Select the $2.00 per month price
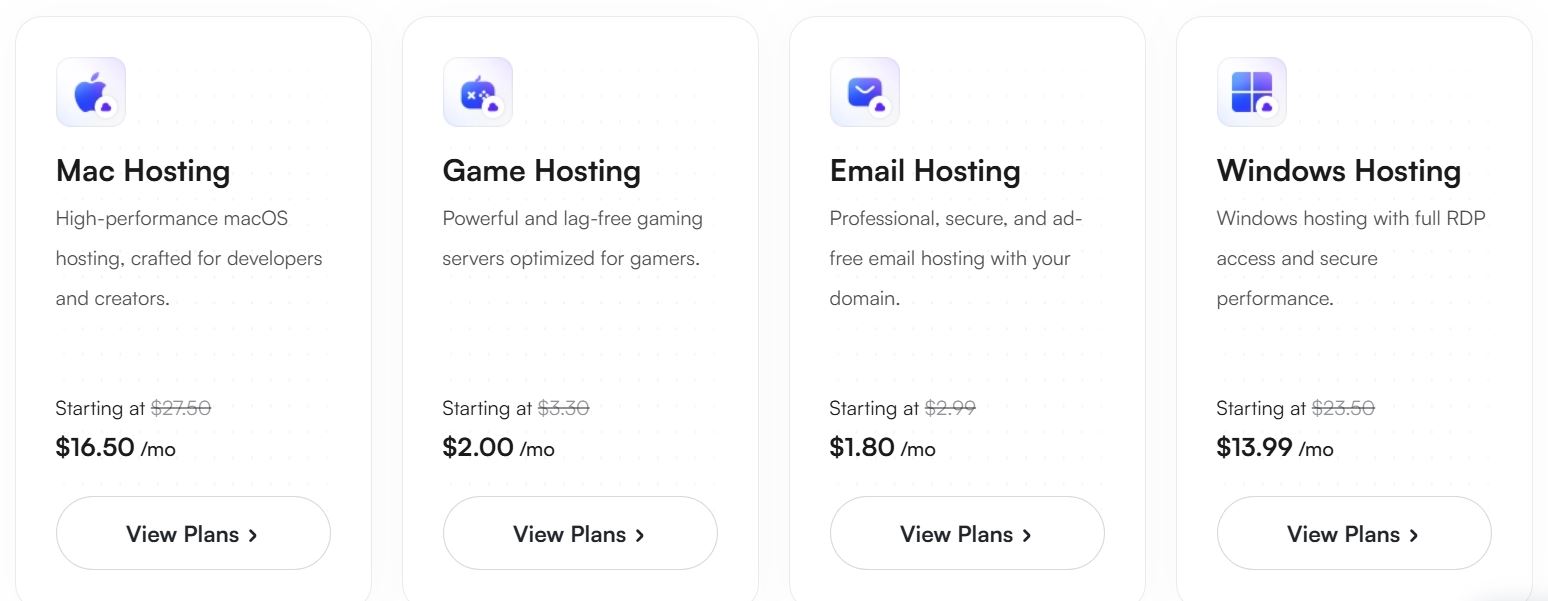Screen dimensions: 1548x601 [x=479, y=447]
